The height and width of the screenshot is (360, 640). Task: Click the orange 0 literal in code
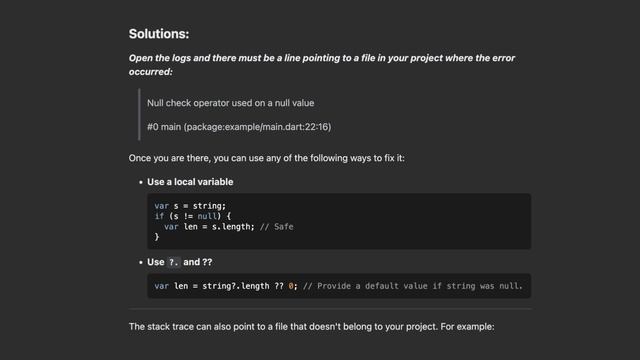291,286
